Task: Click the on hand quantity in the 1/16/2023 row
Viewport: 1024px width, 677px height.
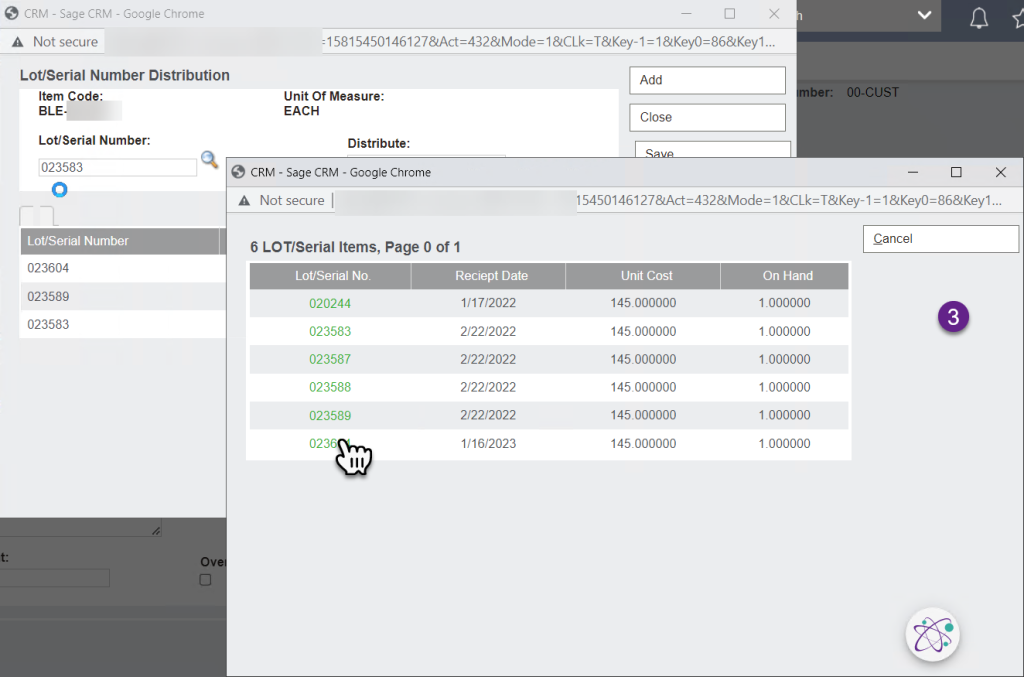Action: pos(784,444)
